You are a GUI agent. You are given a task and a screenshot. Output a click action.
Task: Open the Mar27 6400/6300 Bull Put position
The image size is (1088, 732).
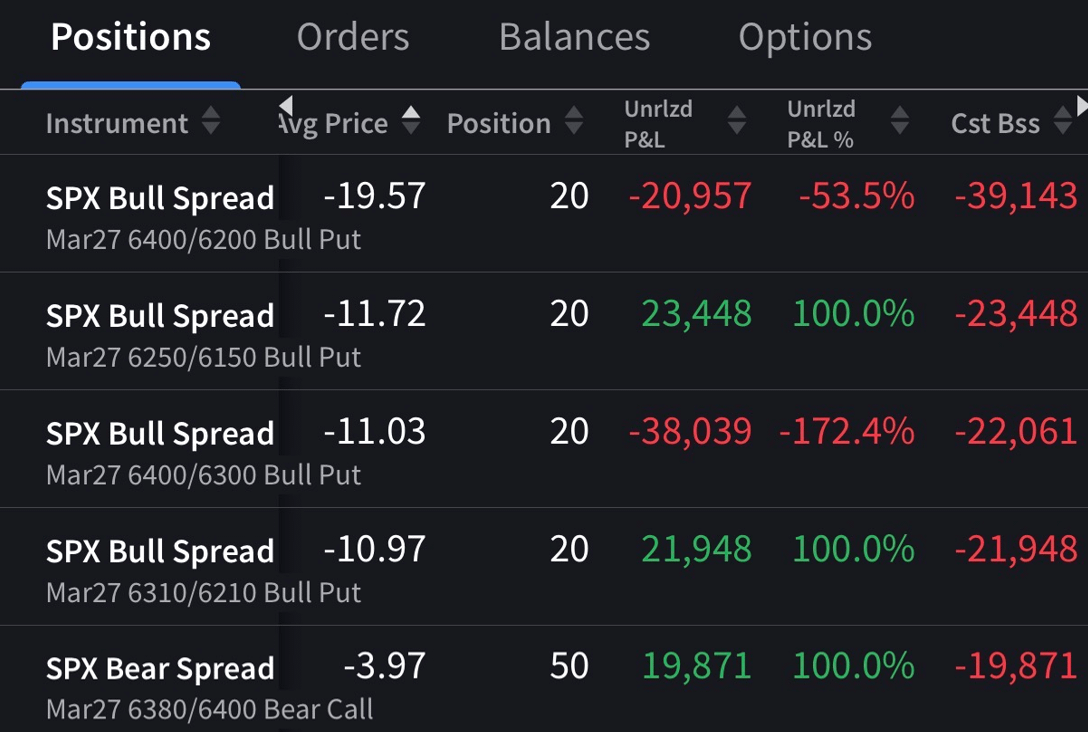(x=160, y=450)
